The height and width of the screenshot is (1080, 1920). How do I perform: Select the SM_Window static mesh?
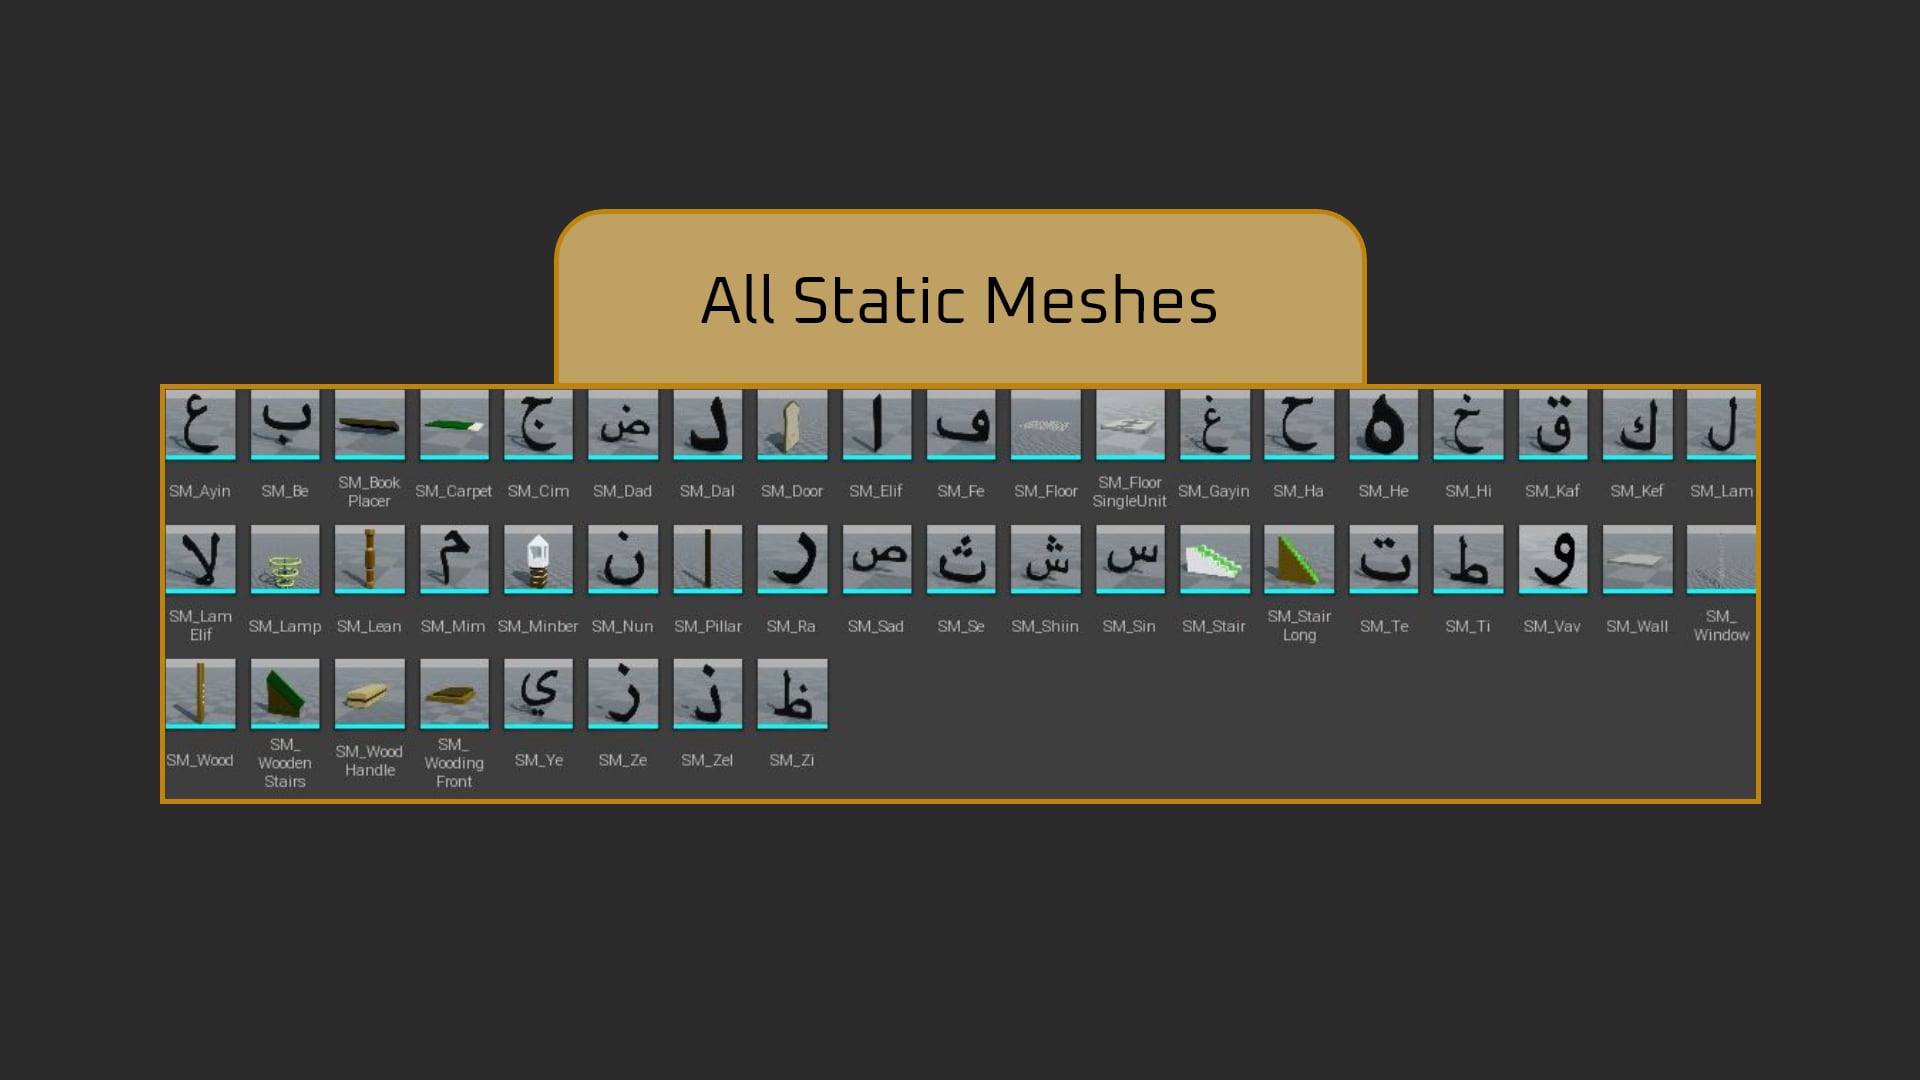1722,560
